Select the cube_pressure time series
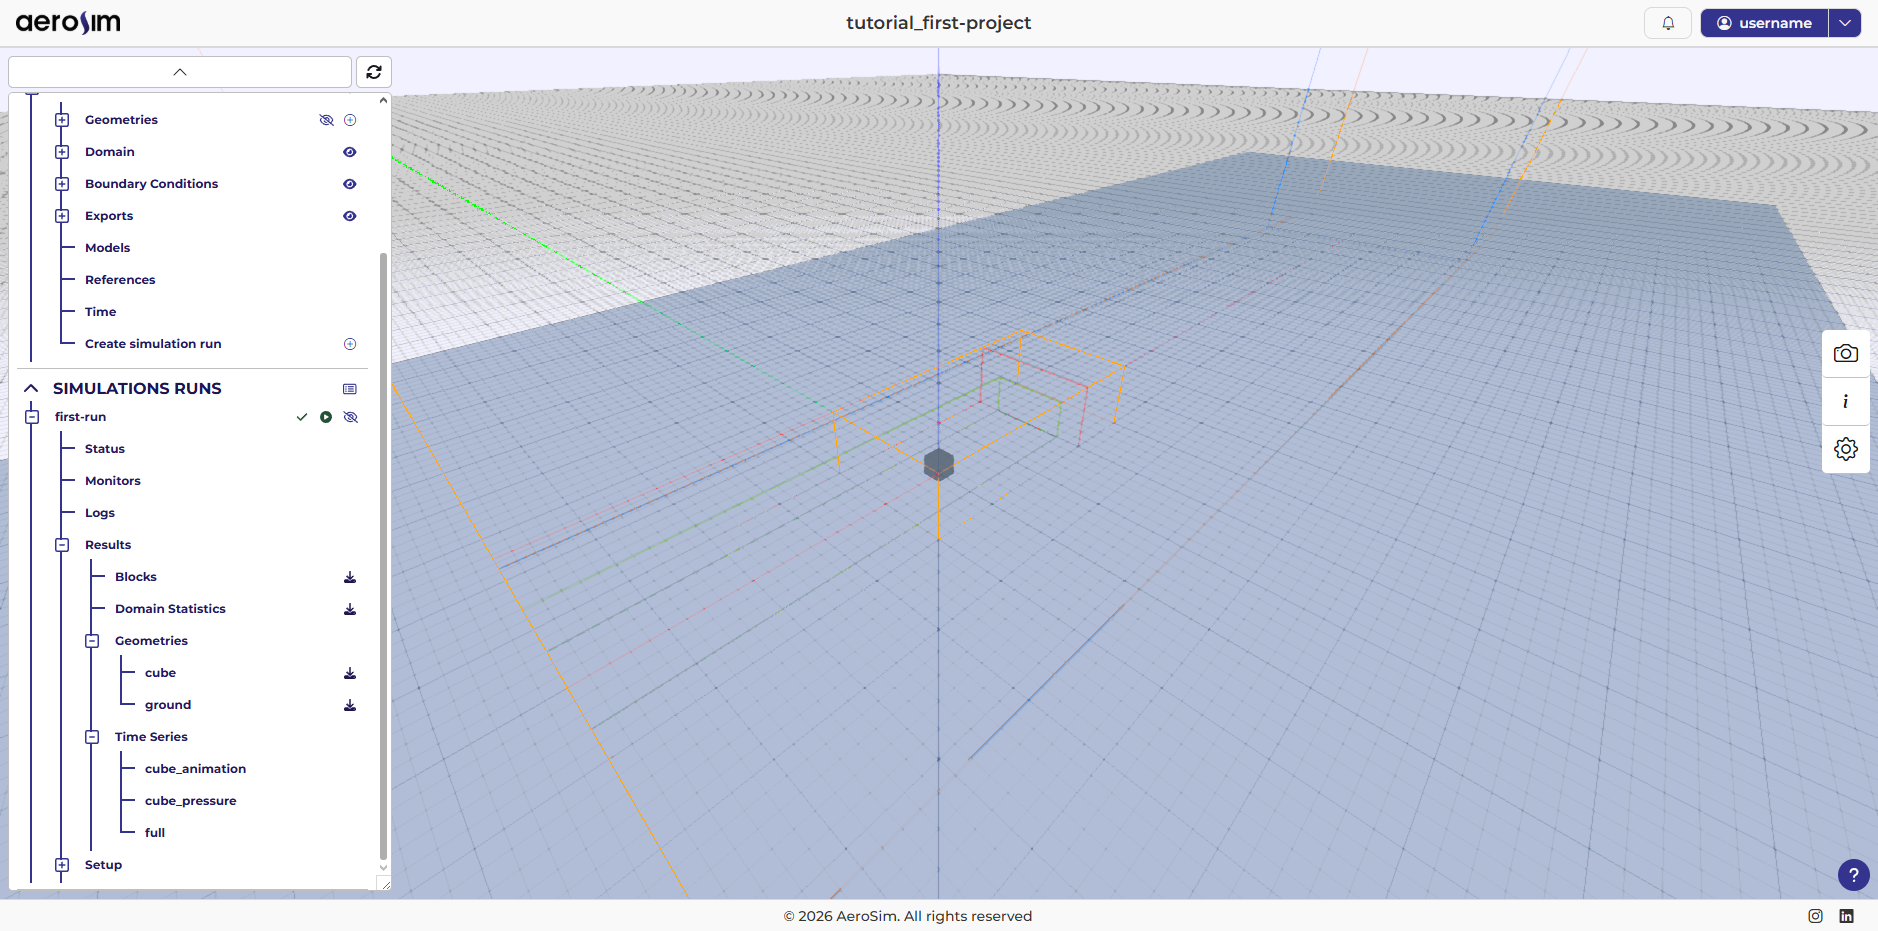Screen dimensions: 1878x931 tap(190, 801)
